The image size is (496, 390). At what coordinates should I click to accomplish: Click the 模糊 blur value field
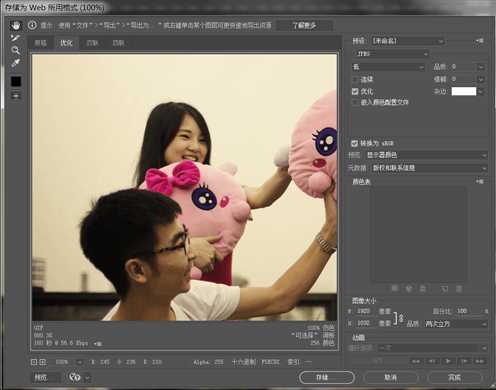coord(463,79)
